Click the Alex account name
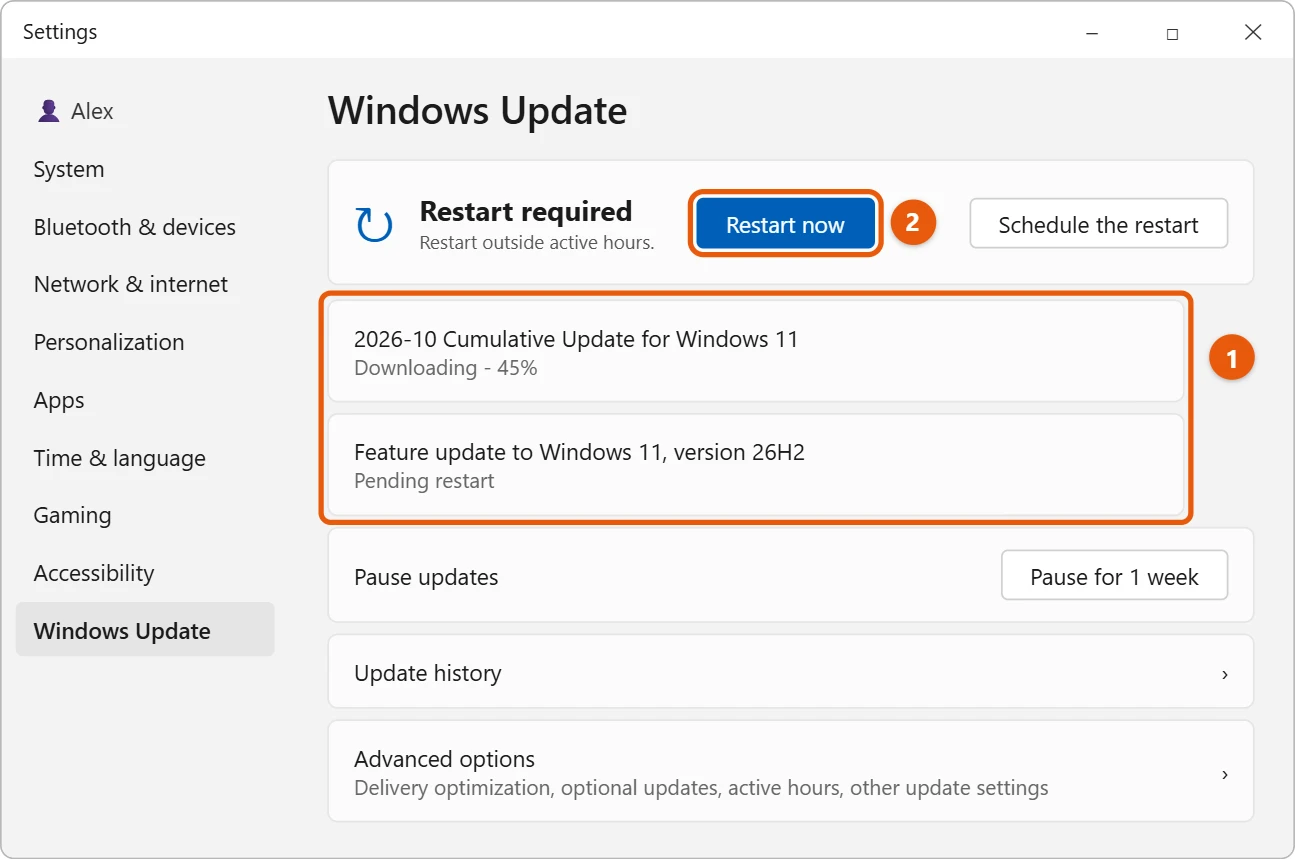The width and height of the screenshot is (1295, 859). (x=92, y=111)
